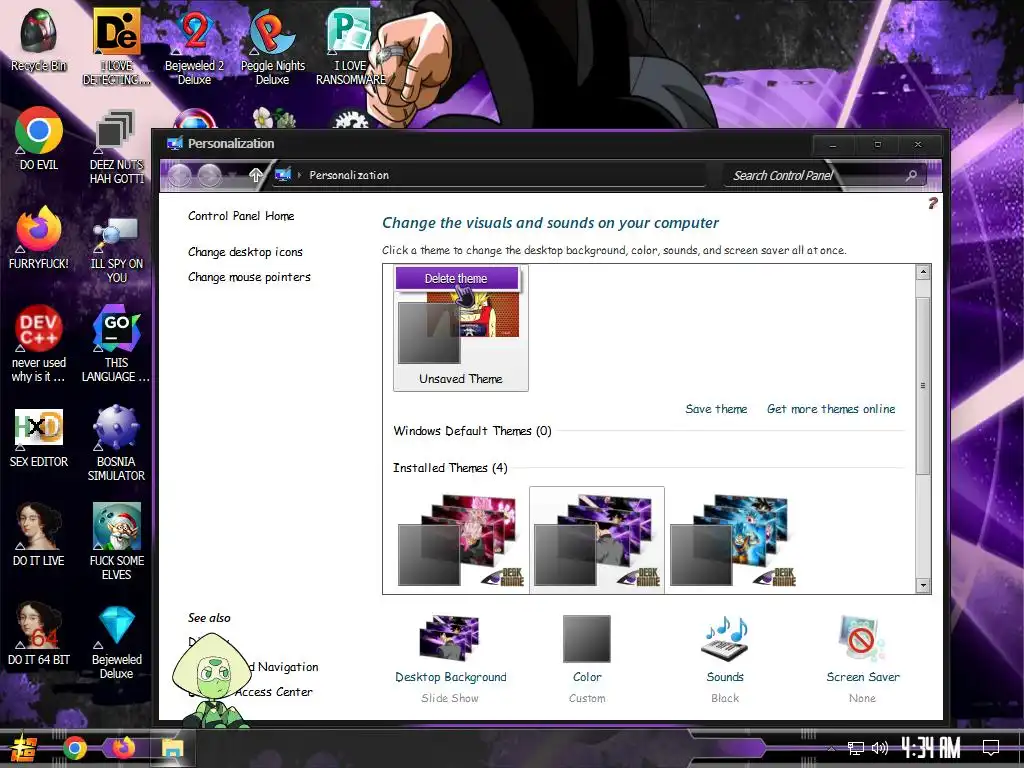This screenshot has height=768, width=1024.
Task: Click the up arrow navigation button
Action: pyautogui.click(x=256, y=175)
